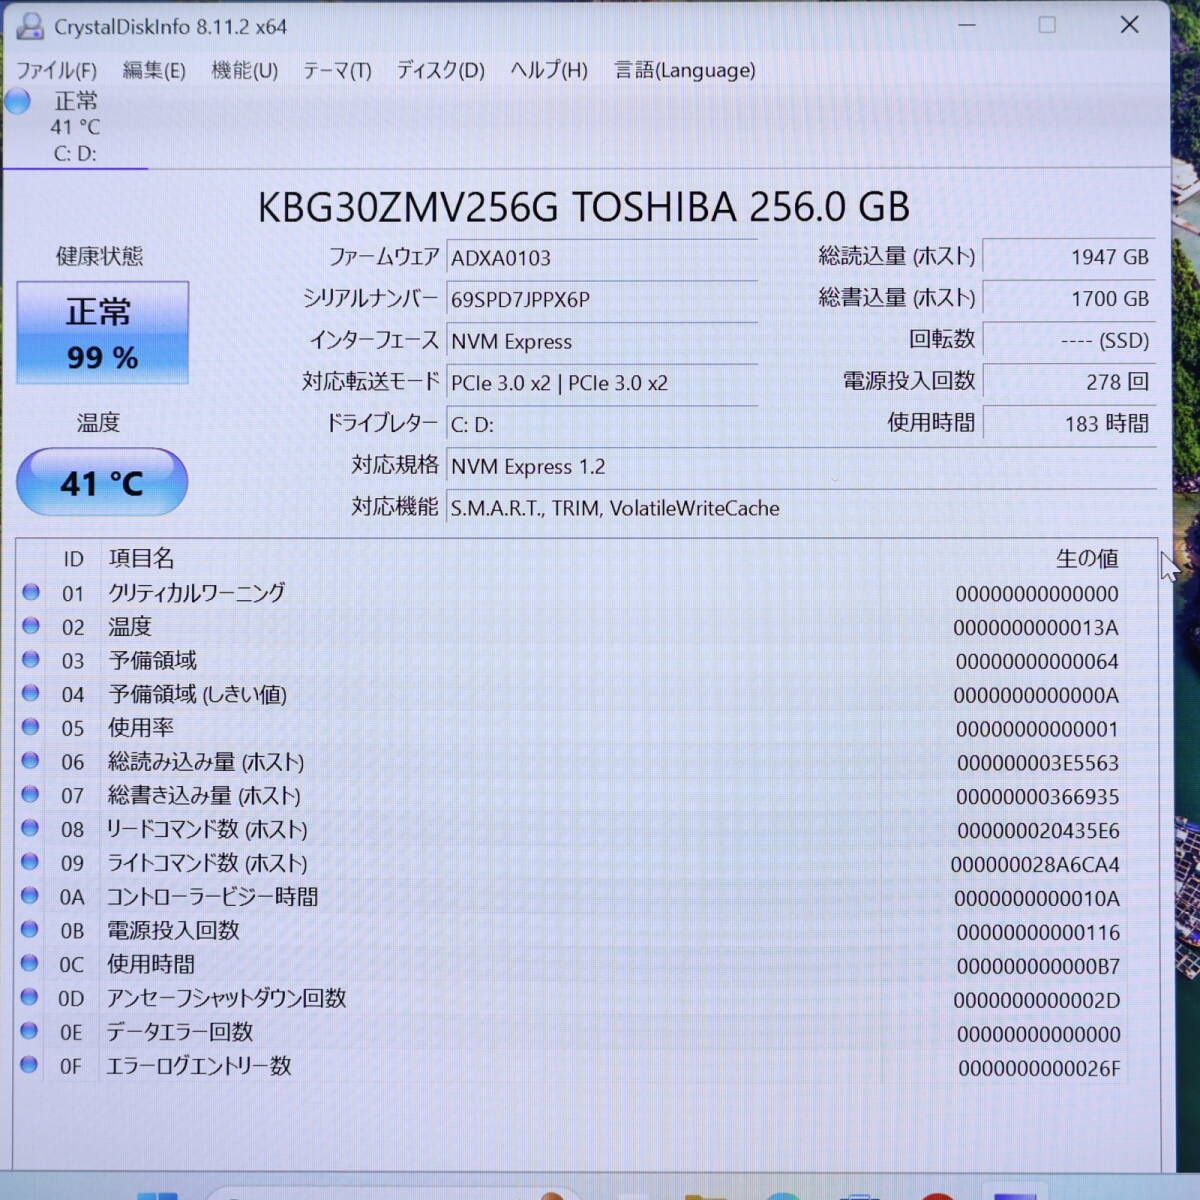Click the ID column header
Screen dimensions: 1200x1200
pyautogui.click(x=73, y=559)
